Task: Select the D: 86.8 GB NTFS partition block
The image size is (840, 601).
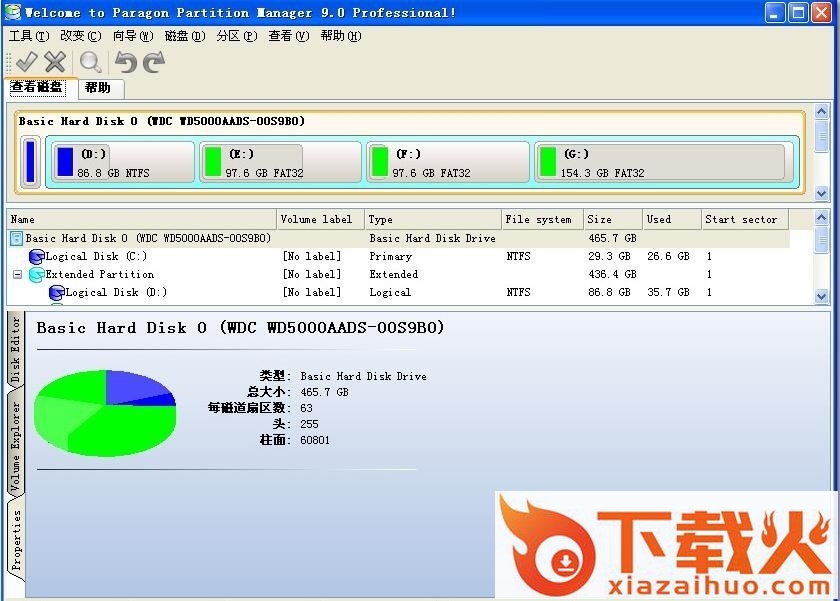Action: pos(123,162)
